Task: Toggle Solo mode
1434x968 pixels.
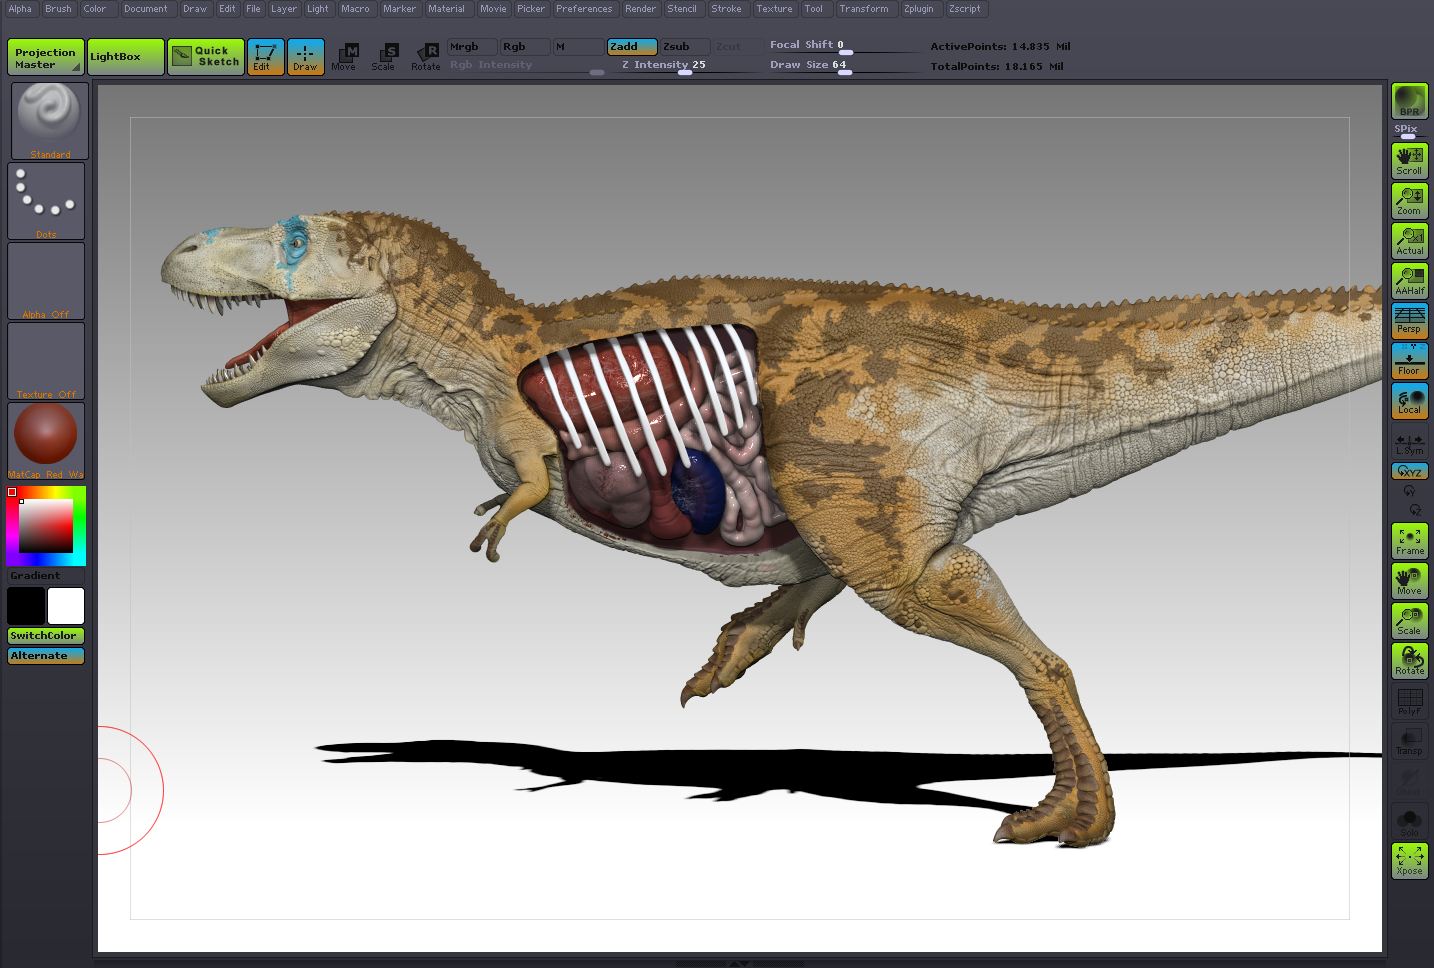Action: pyautogui.click(x=1409, y=823)
